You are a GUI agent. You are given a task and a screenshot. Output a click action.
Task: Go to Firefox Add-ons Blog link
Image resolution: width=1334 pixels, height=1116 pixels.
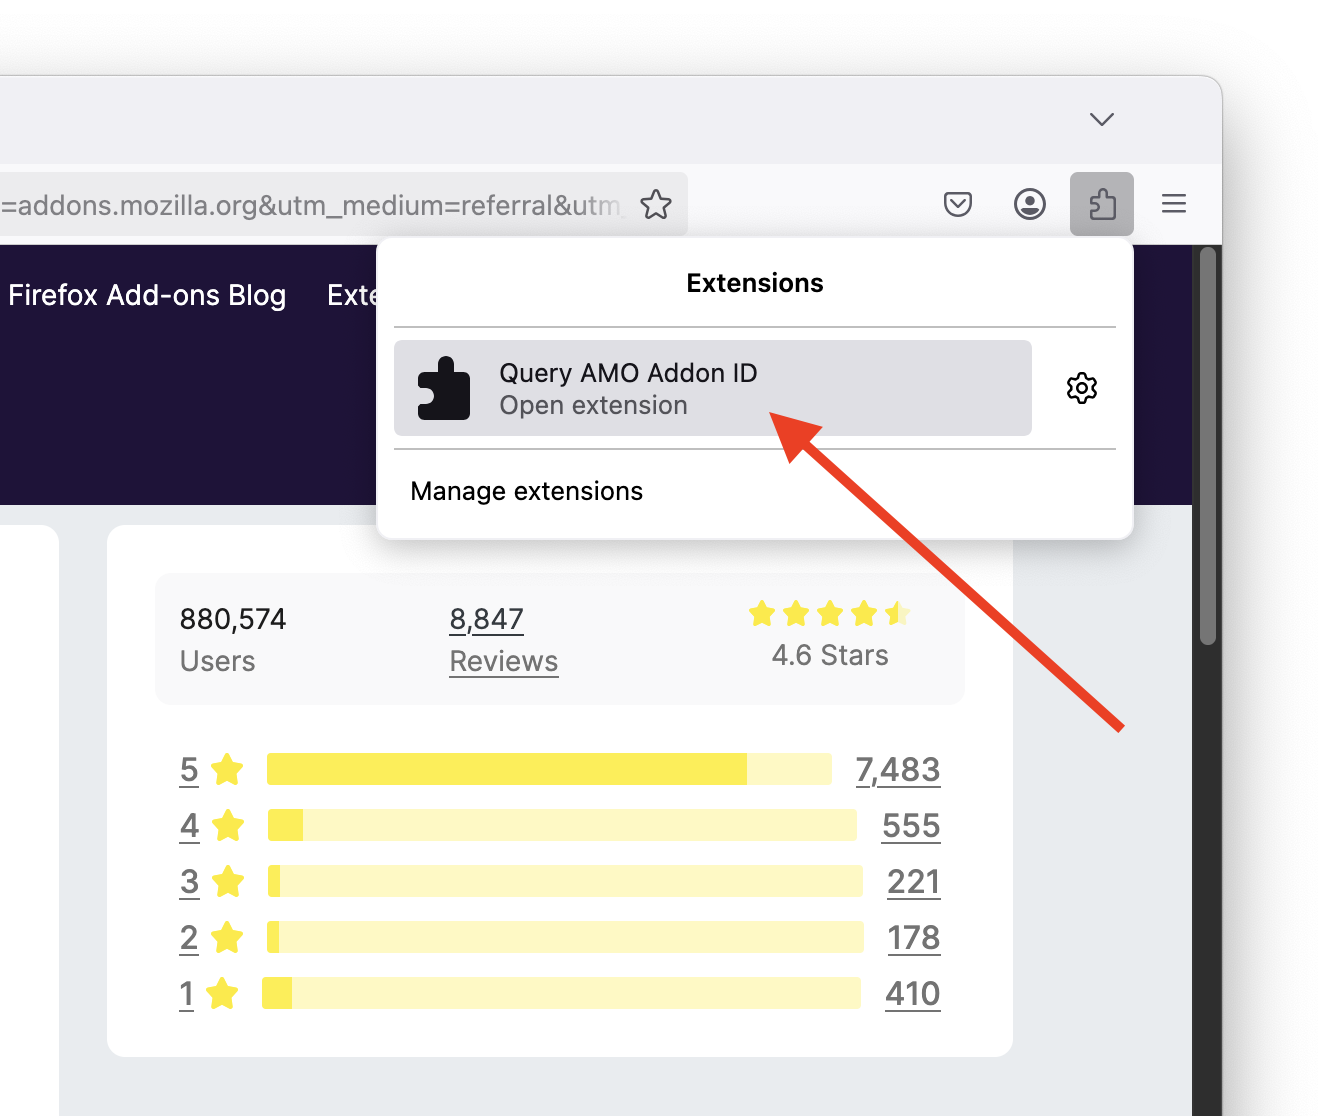[x=147, y=295]
